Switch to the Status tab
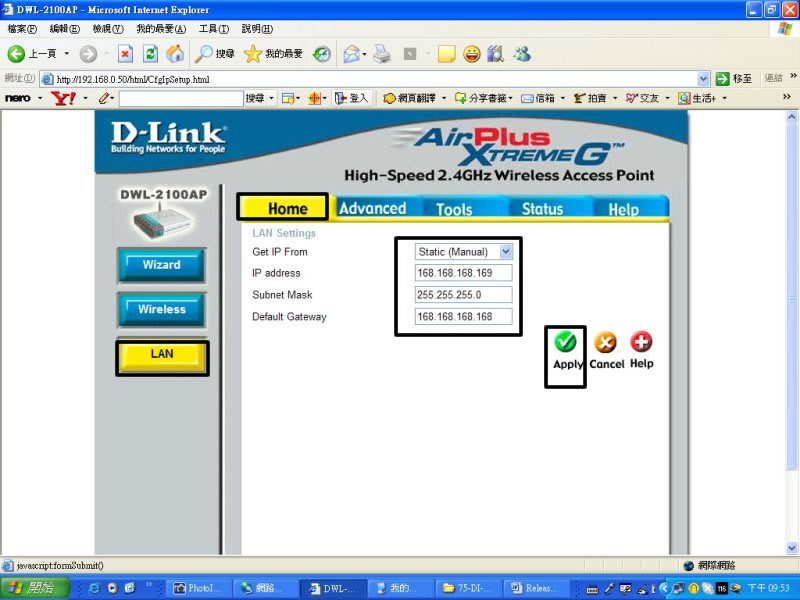The image size is (800, 600). pyautogui.click(x=542, y=209)
